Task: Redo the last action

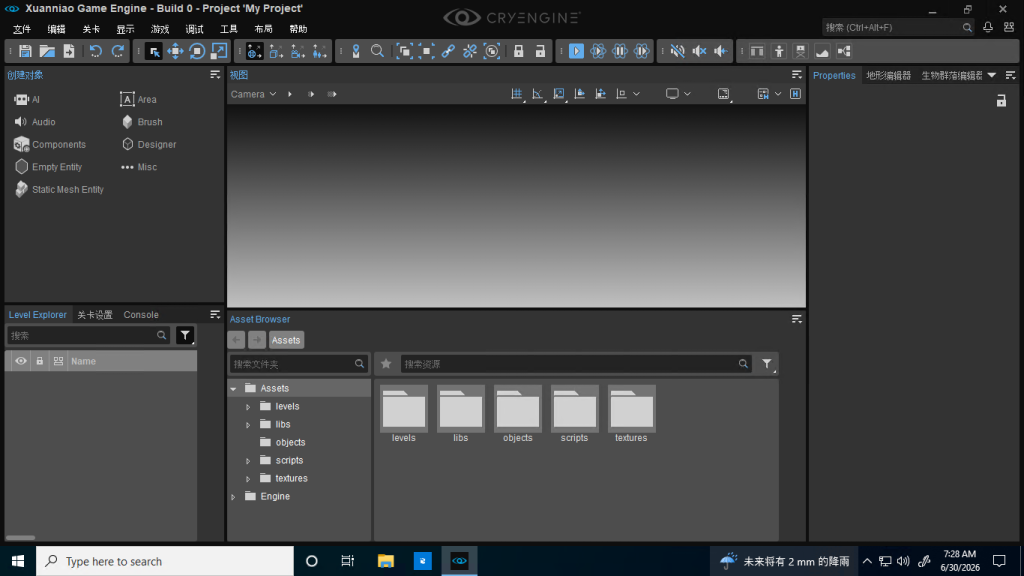Action: coord(118,51)
